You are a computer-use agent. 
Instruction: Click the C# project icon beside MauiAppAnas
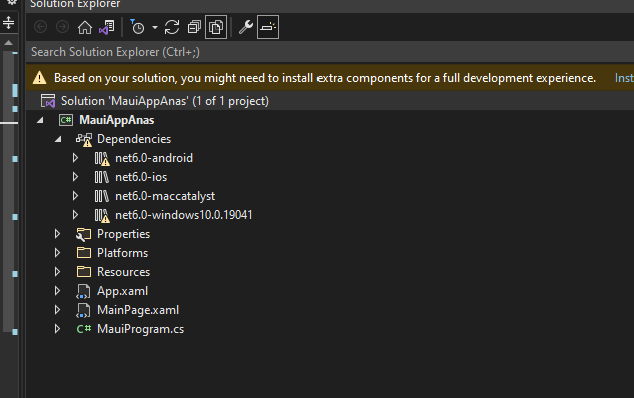point(66,120)
